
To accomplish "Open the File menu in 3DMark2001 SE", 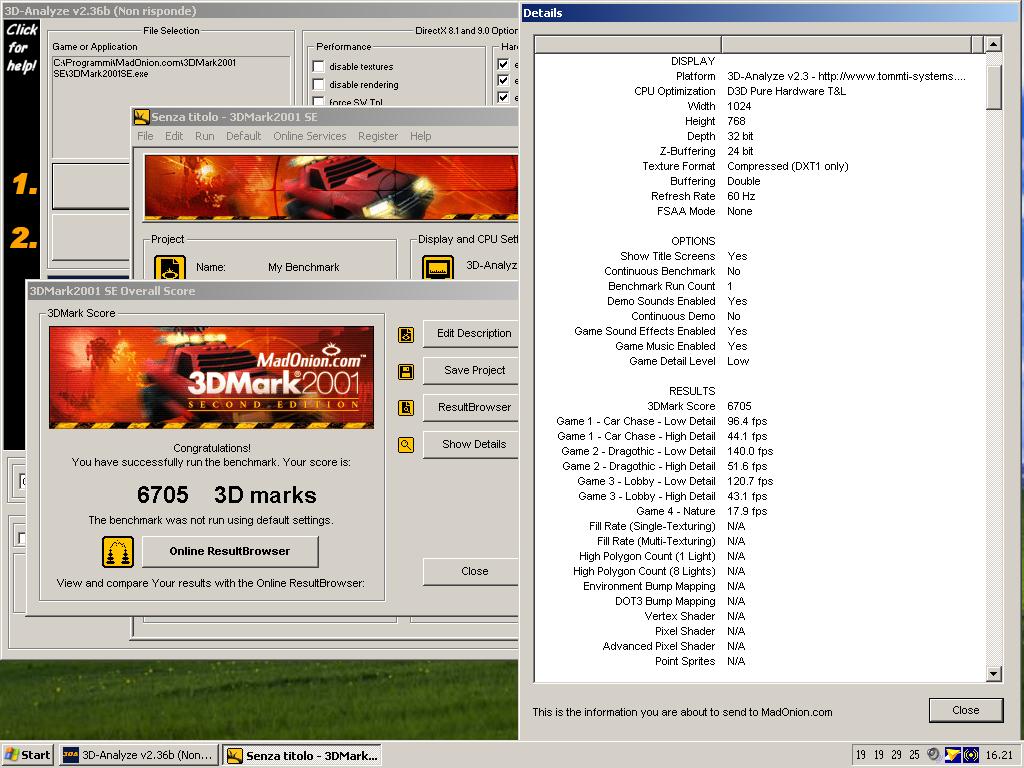I will (x=145, y=136).
